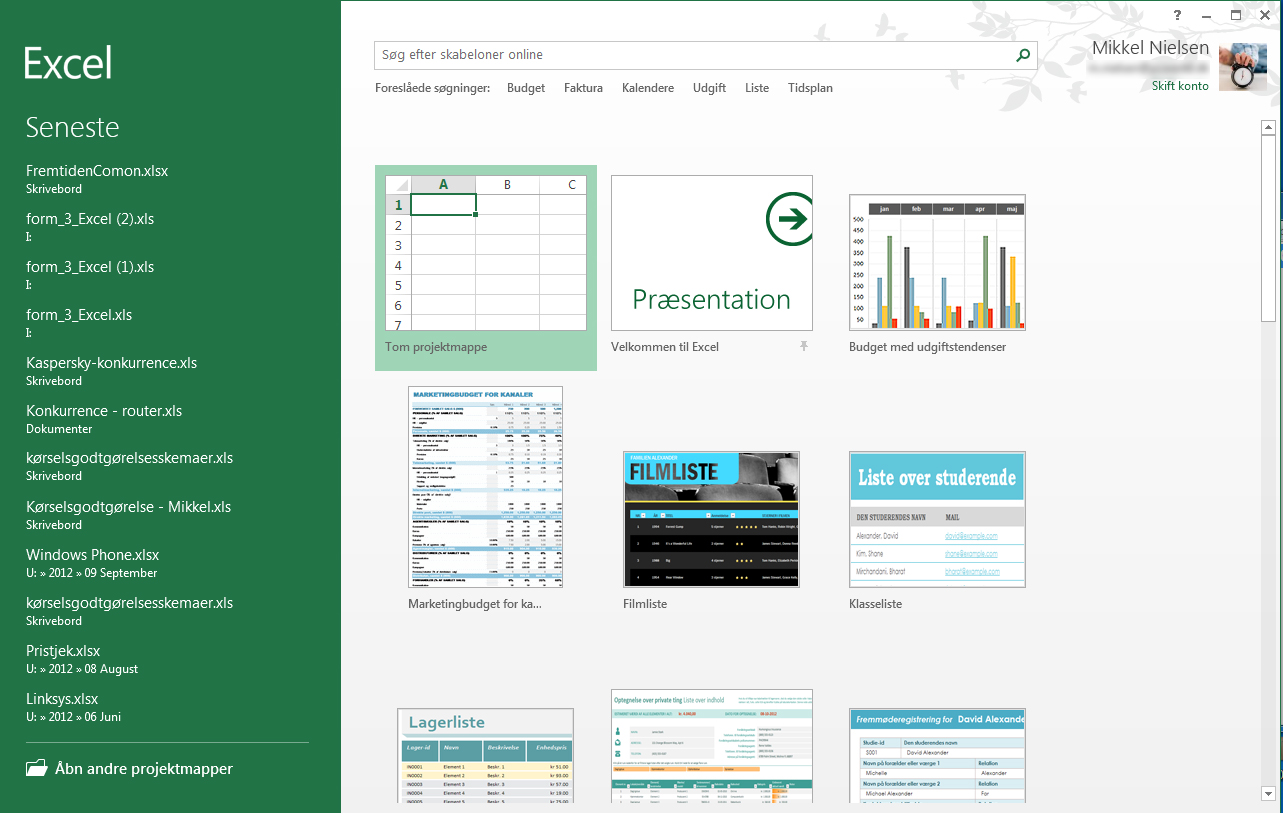Pick the Optegnelse over private ting template

coord(712,746)
